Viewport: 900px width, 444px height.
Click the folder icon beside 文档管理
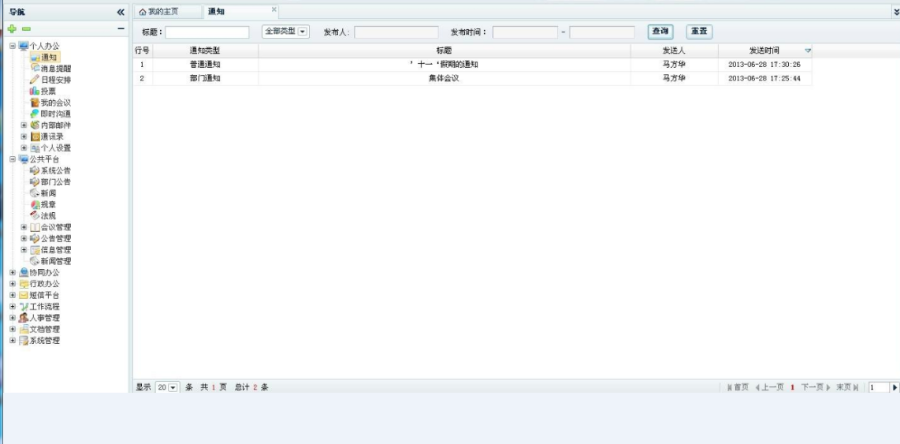(24, 329)
